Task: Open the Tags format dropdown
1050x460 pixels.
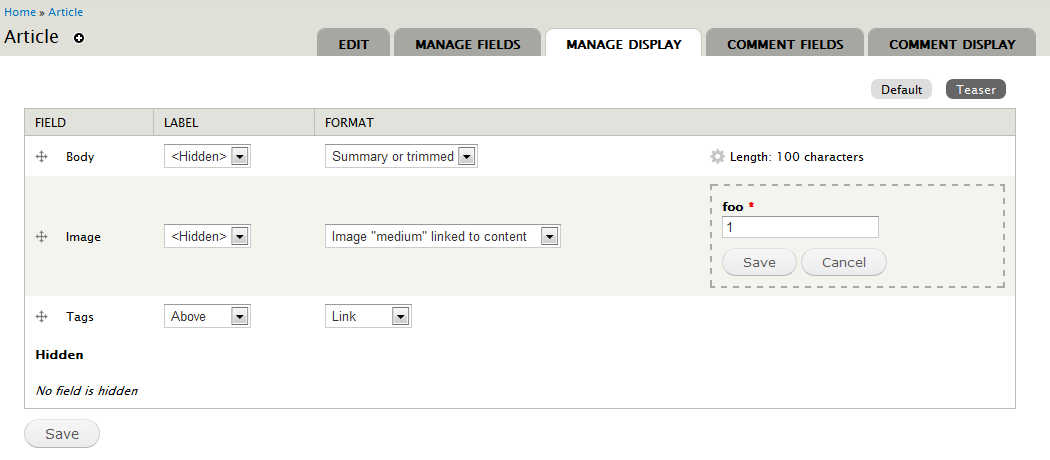Action: point(368,317)
